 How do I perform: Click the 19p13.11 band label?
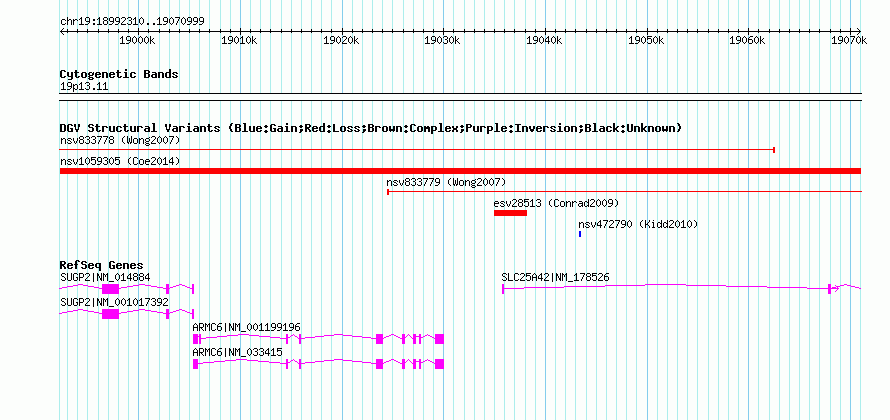coord(84,86)
